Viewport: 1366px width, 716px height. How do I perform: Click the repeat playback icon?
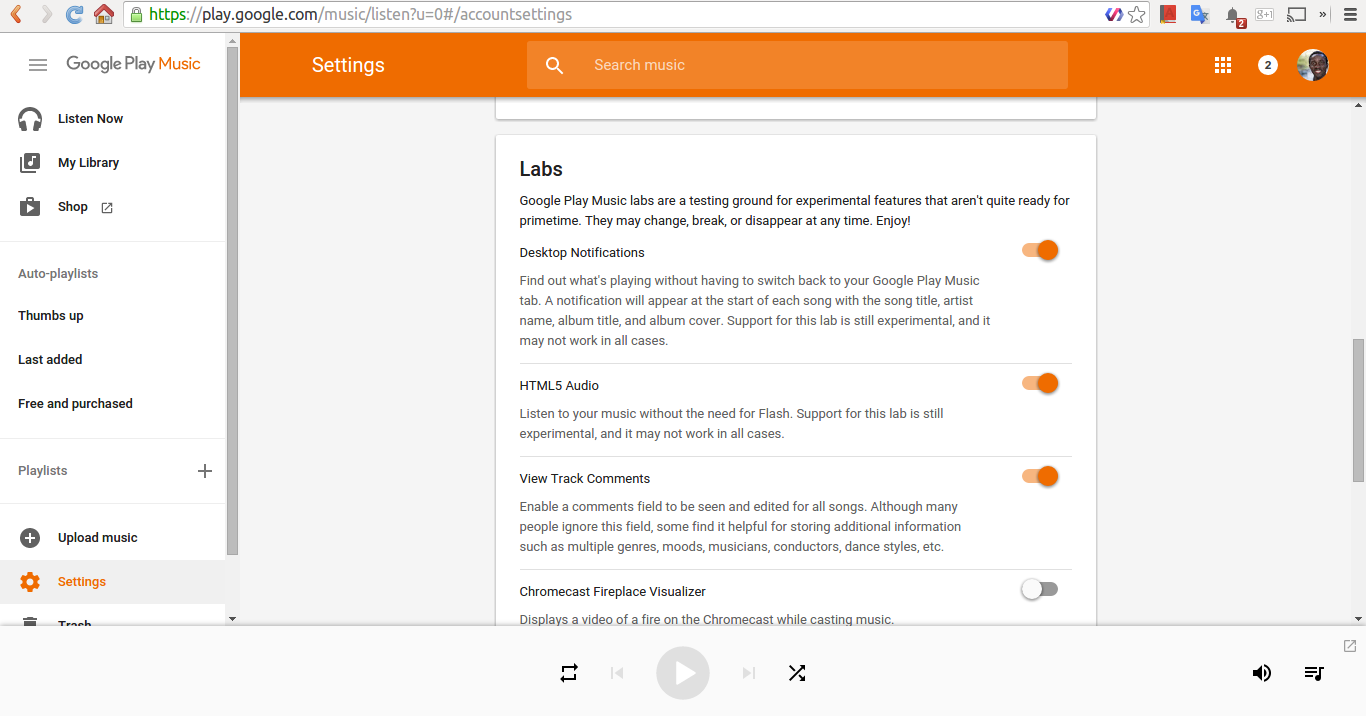tap(569, 673)
